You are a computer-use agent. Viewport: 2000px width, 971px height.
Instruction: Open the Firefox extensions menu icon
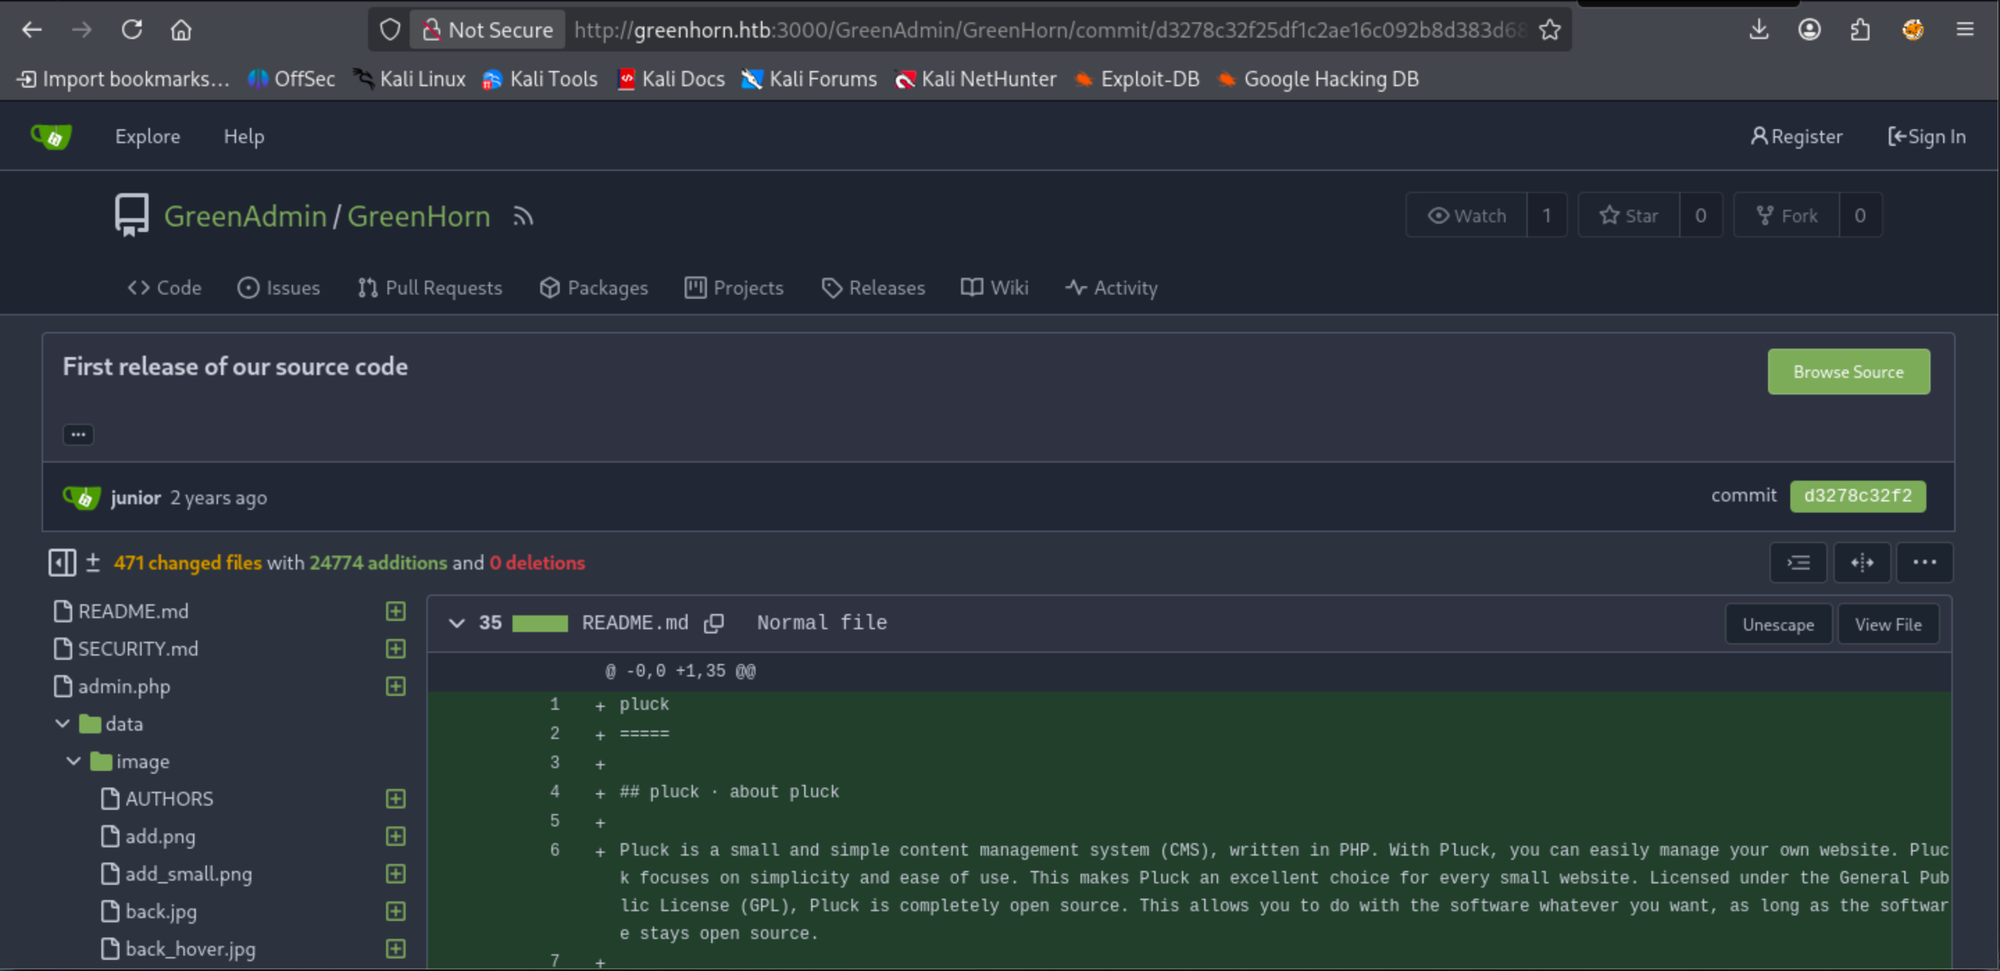(x=1860, y=30)
